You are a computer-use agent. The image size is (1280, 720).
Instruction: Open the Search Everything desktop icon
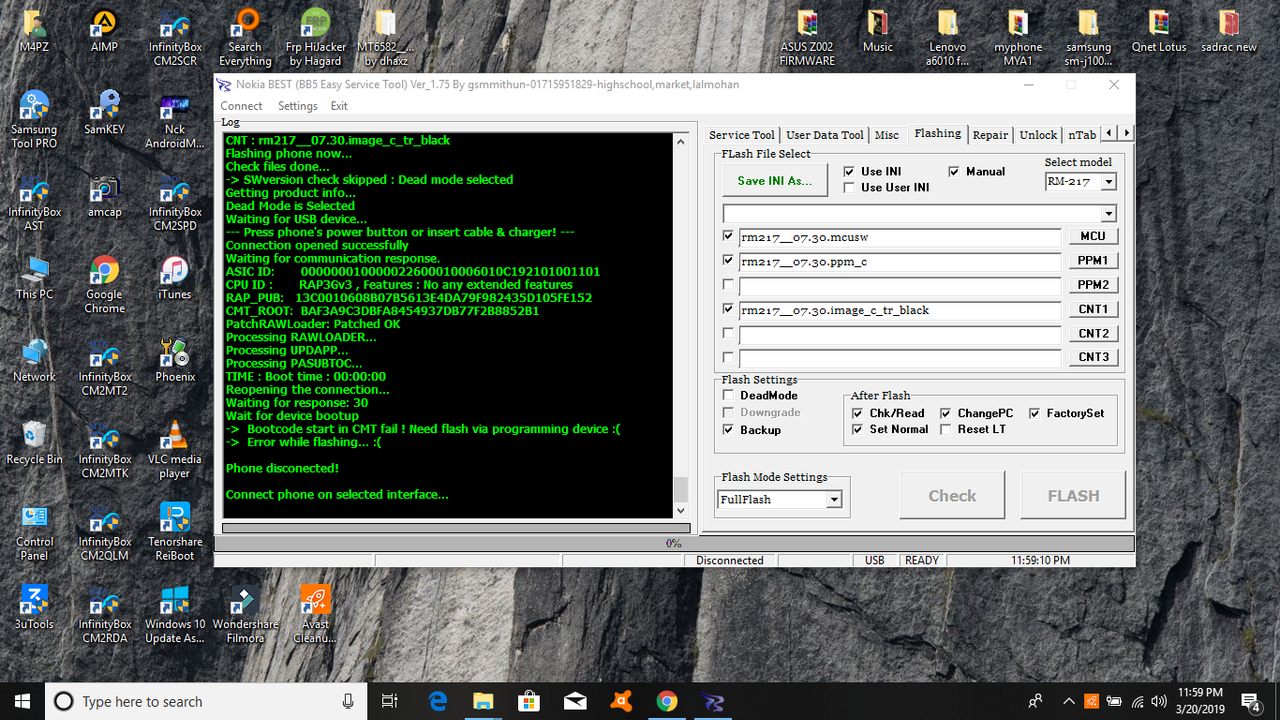click(245, 37)
